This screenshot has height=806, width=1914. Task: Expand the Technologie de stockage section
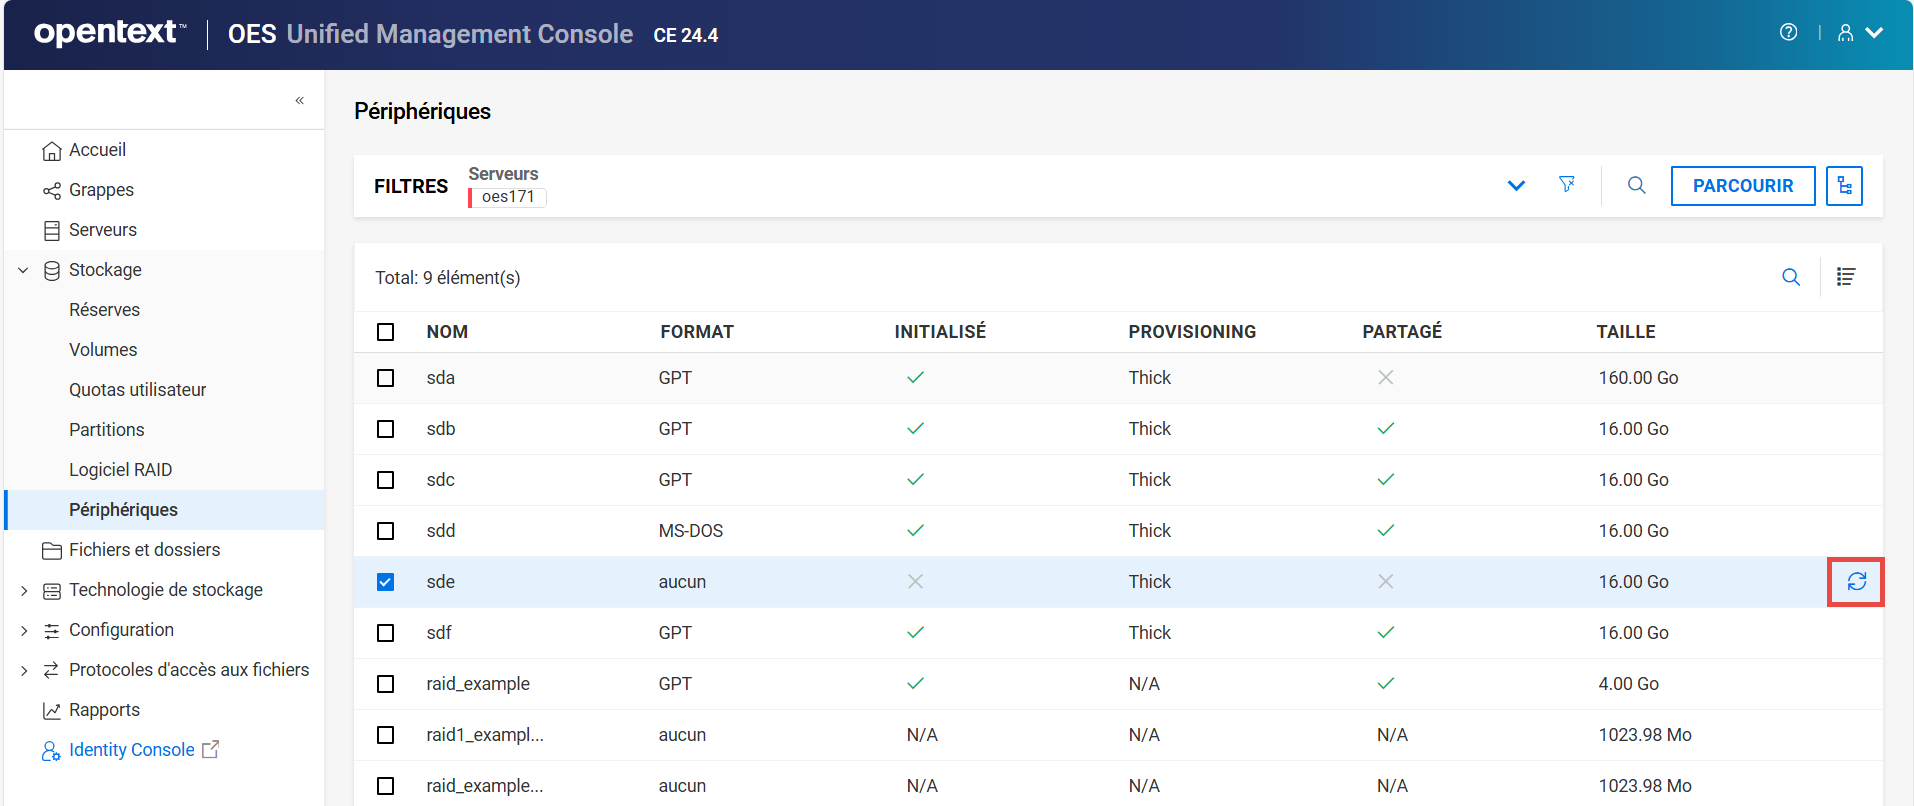pyautogui.click(x=24, y=591)
